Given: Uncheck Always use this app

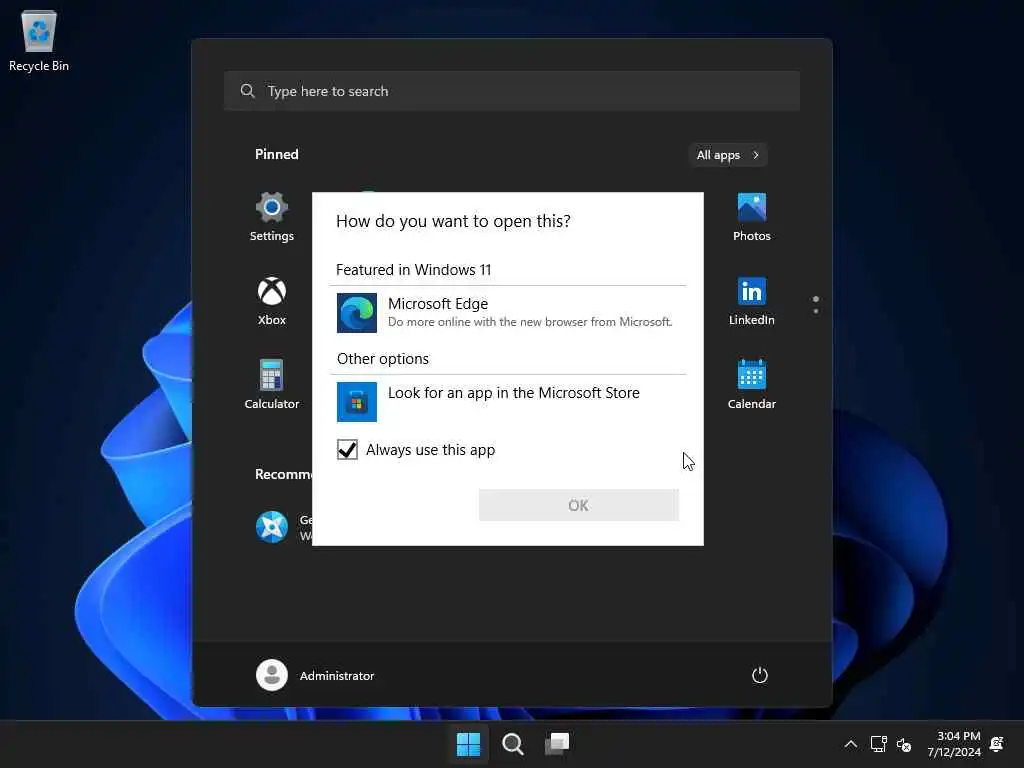Looking at the screenshot, I should point(347,449).
